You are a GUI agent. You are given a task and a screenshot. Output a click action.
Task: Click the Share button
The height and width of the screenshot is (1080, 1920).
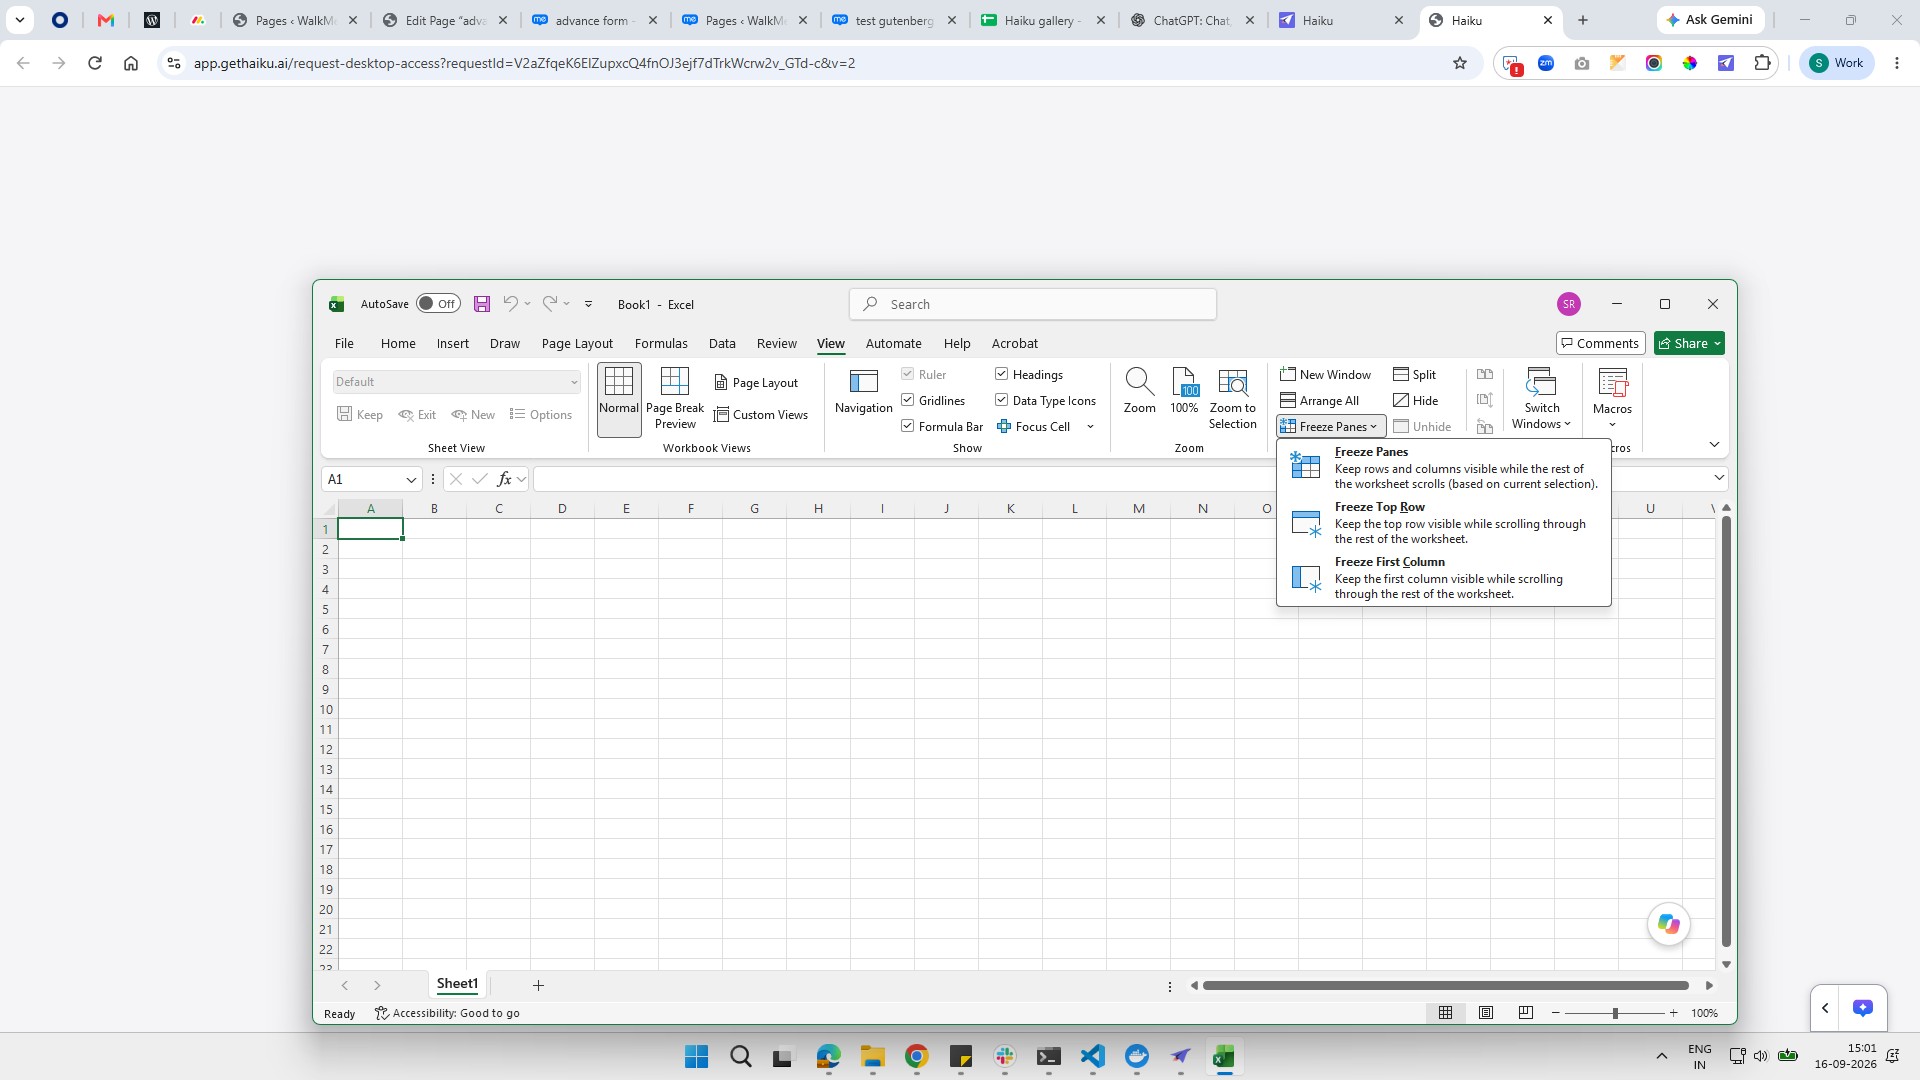[1689, 343]
